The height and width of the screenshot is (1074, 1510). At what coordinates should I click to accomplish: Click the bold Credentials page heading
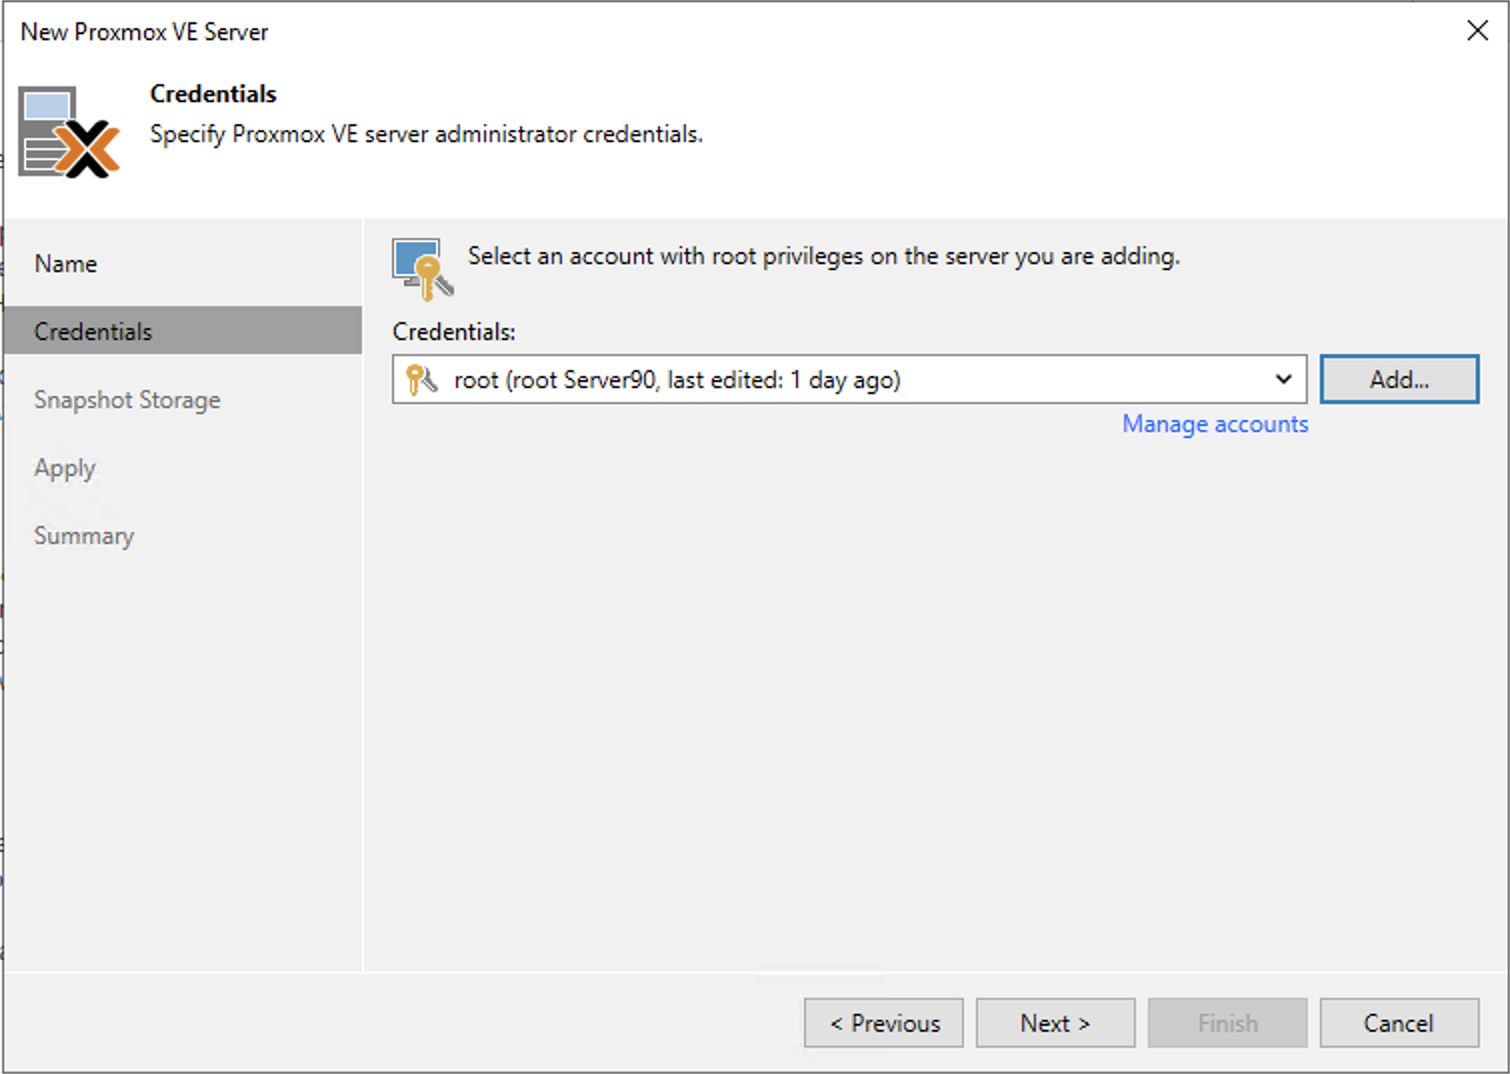tap(213, 94)
